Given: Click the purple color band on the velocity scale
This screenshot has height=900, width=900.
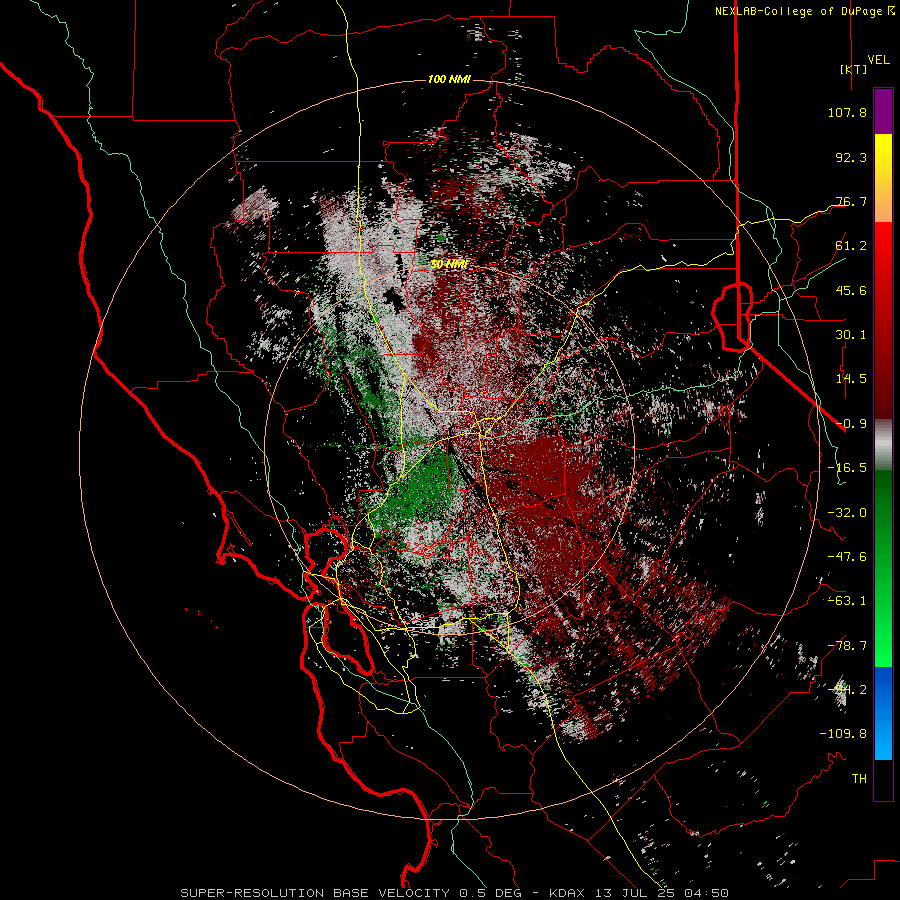Looking at the screenshot, I should coord(883,112).
